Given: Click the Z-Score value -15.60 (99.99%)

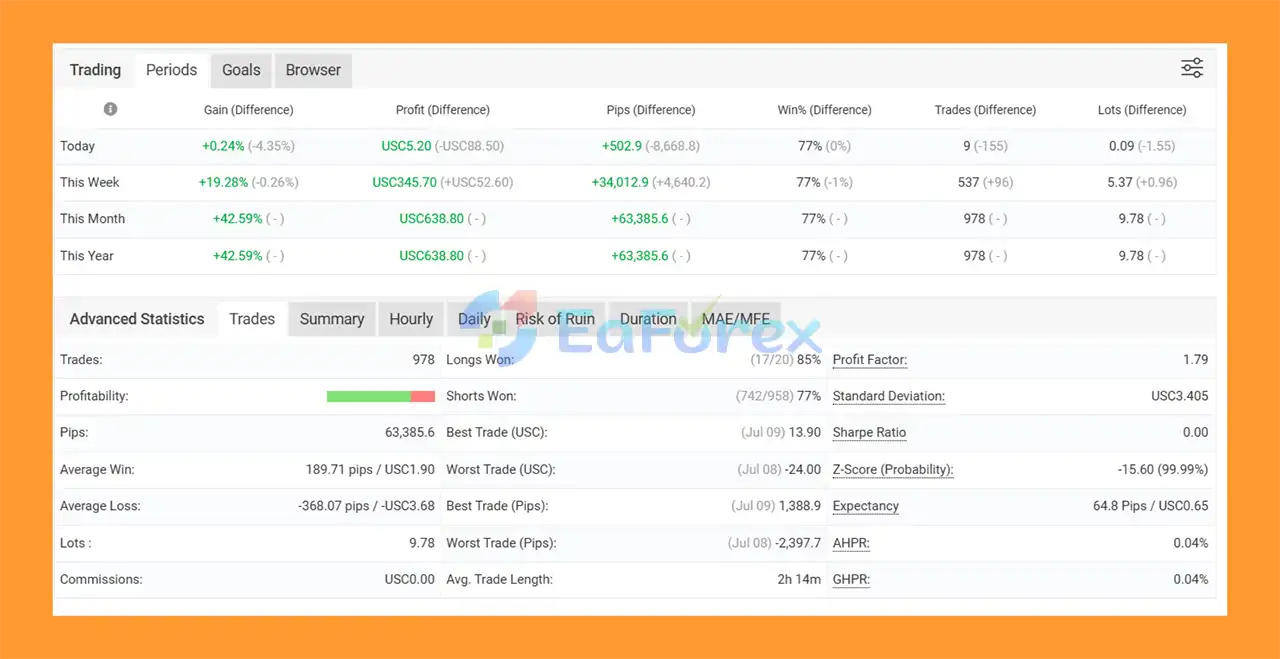Looking at the screenshot, I should pos(1163,469).
